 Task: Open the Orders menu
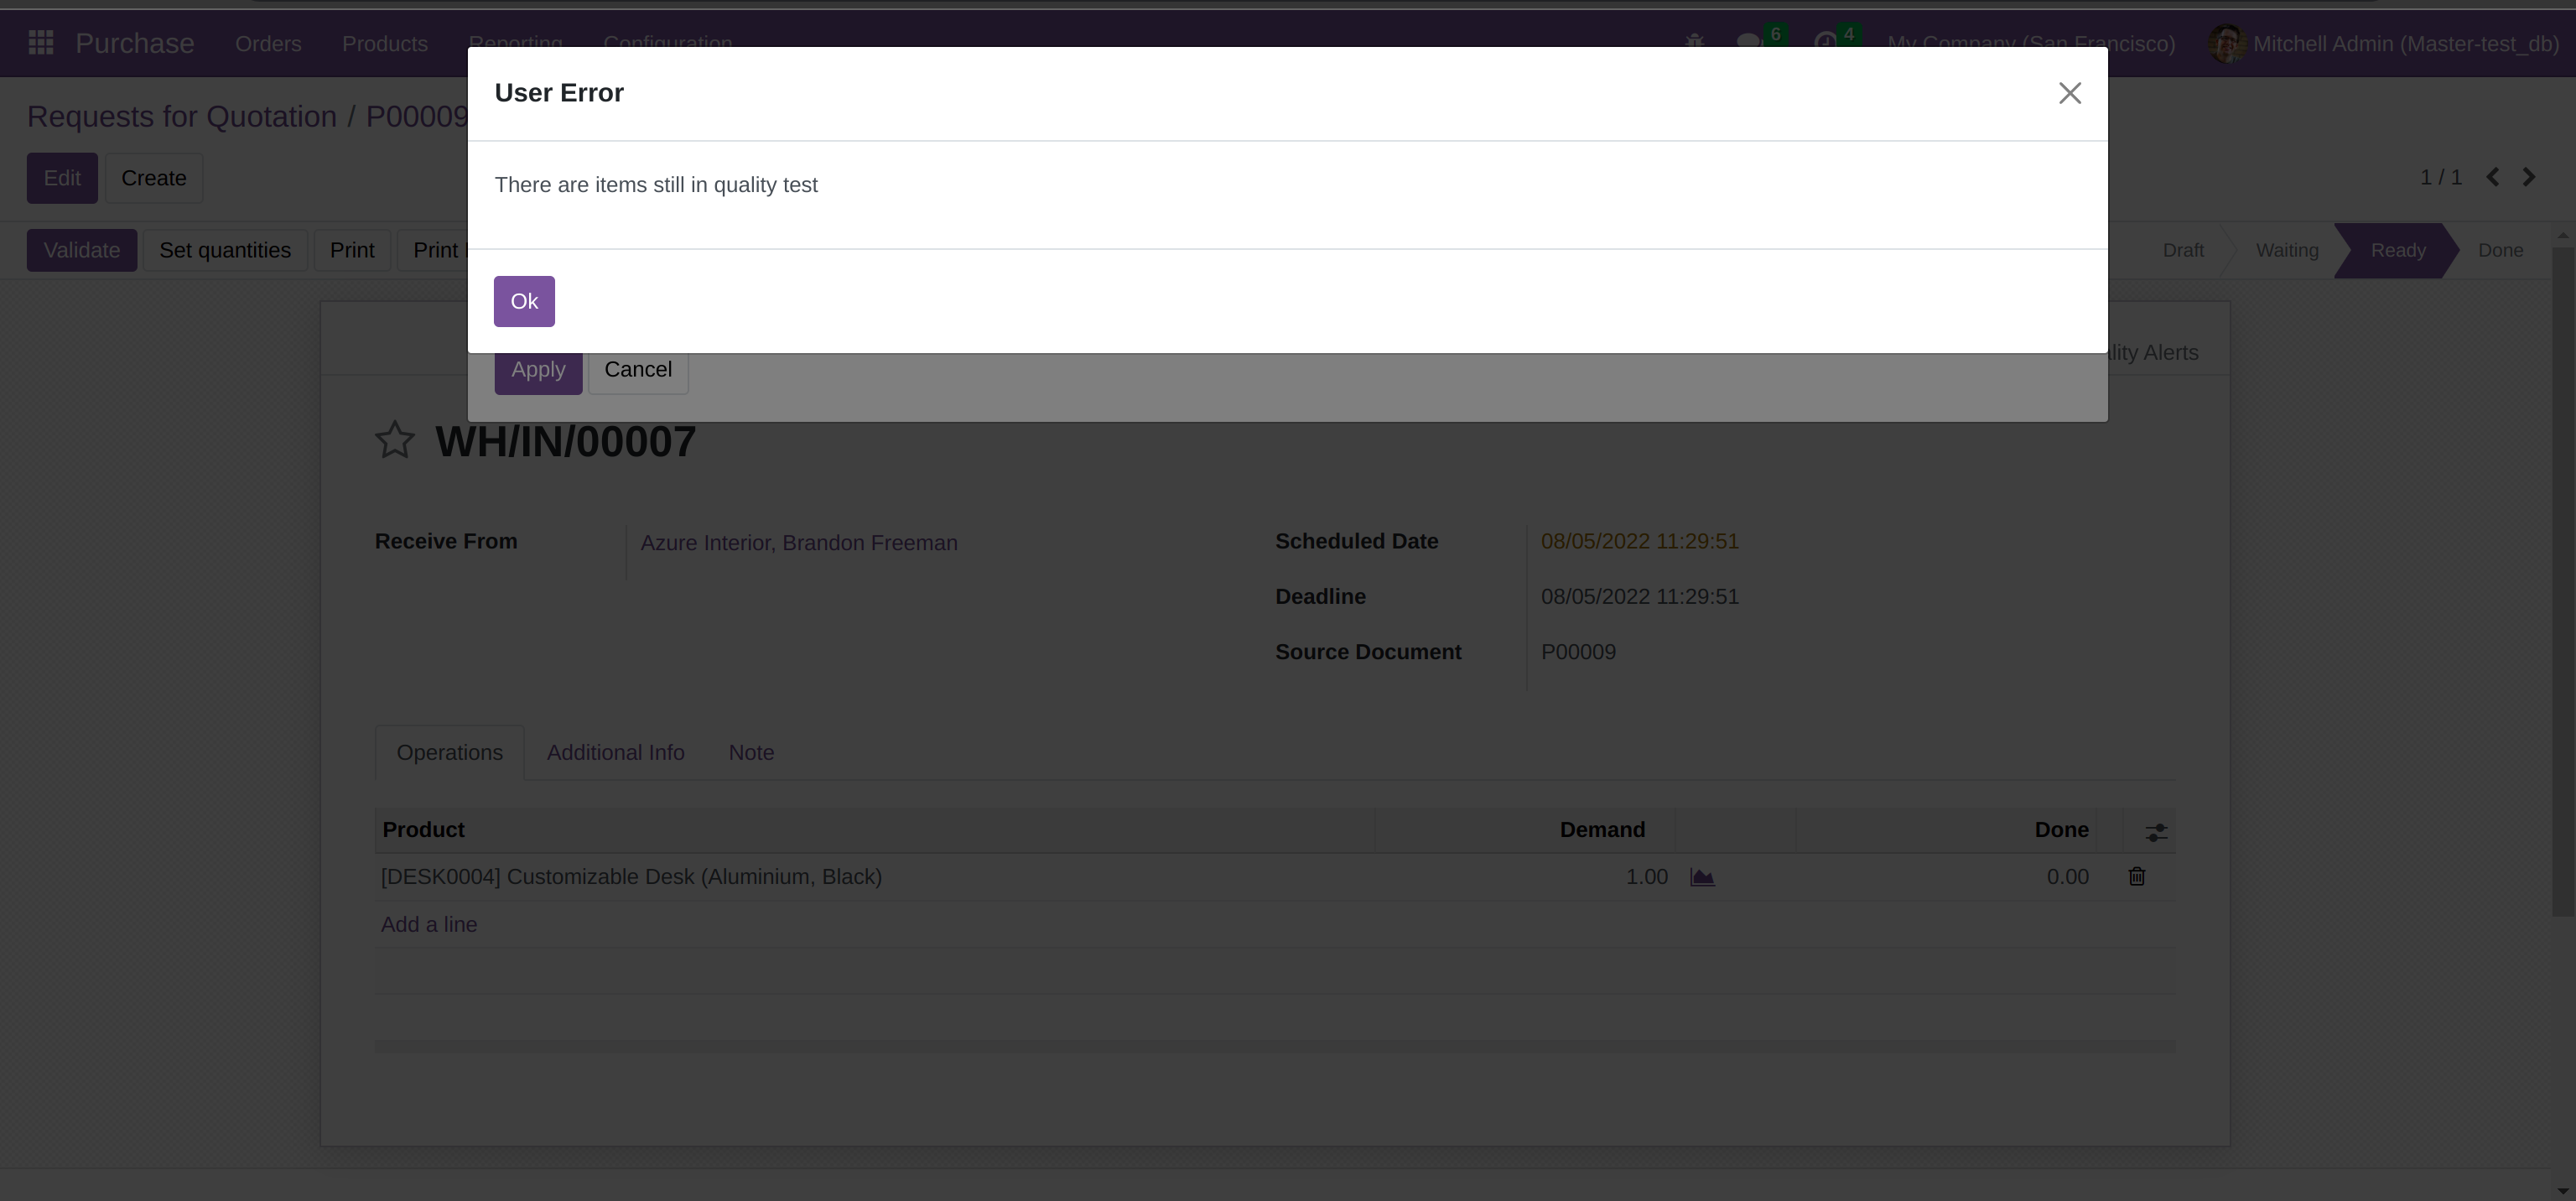[268, 43]
